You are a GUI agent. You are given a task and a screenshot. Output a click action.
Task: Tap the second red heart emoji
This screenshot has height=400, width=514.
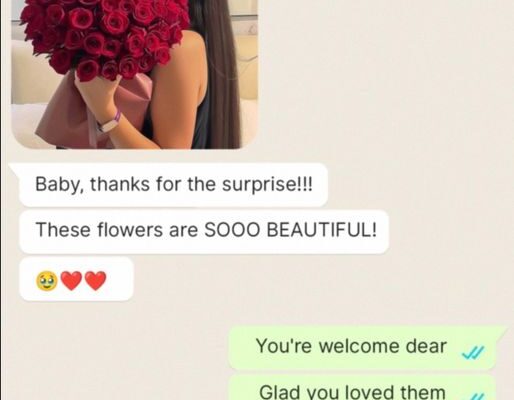point(96,281)
